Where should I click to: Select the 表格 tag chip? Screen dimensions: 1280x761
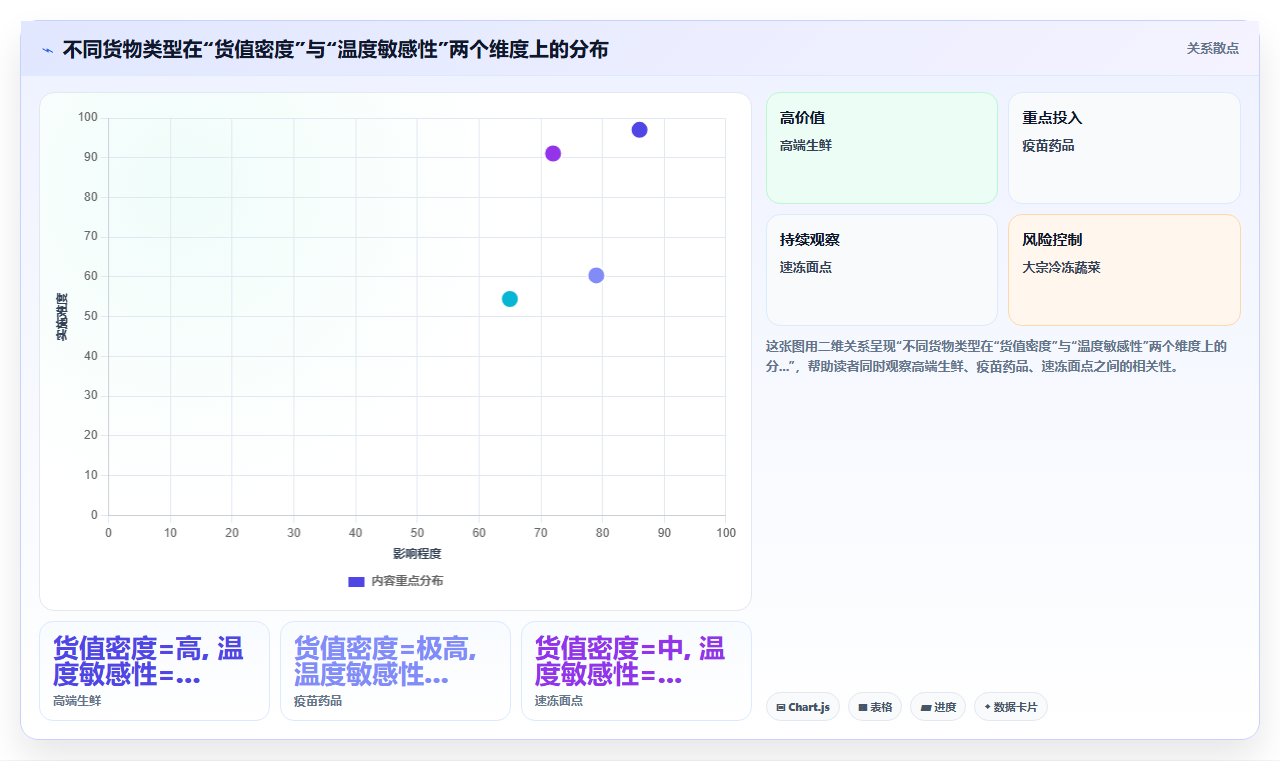875,707
